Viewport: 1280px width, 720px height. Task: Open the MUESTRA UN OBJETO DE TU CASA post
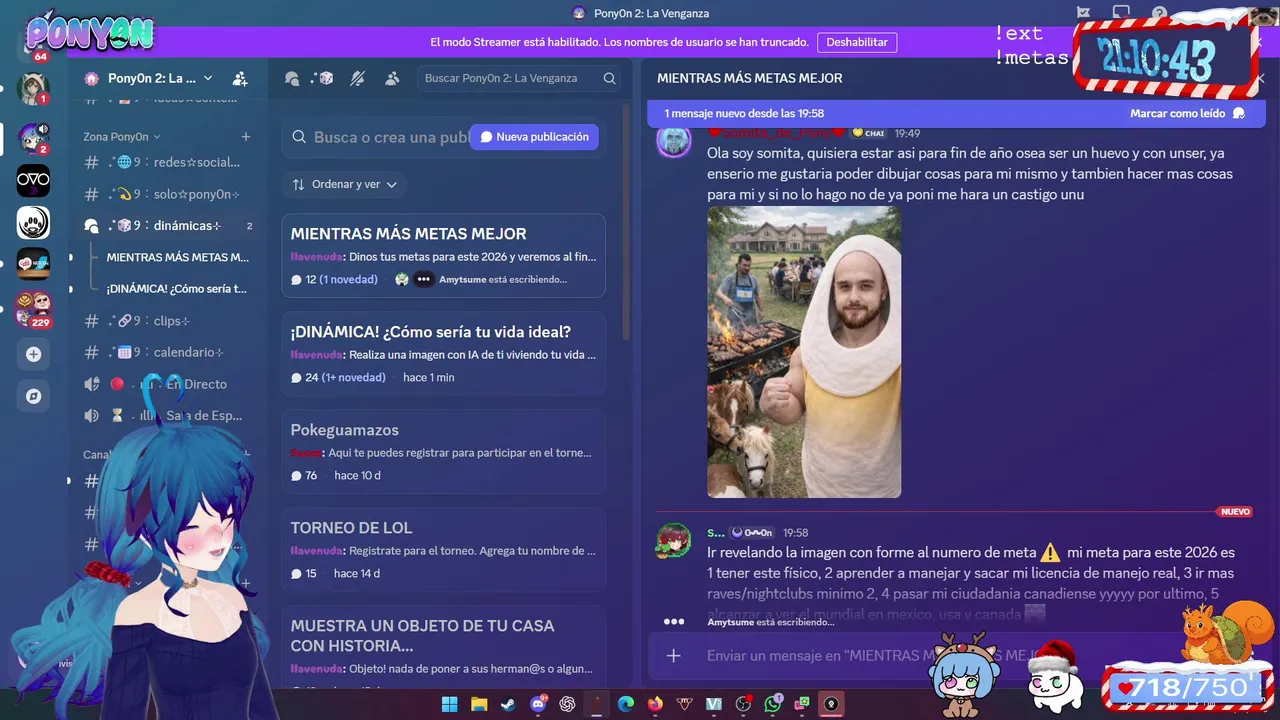443,648
